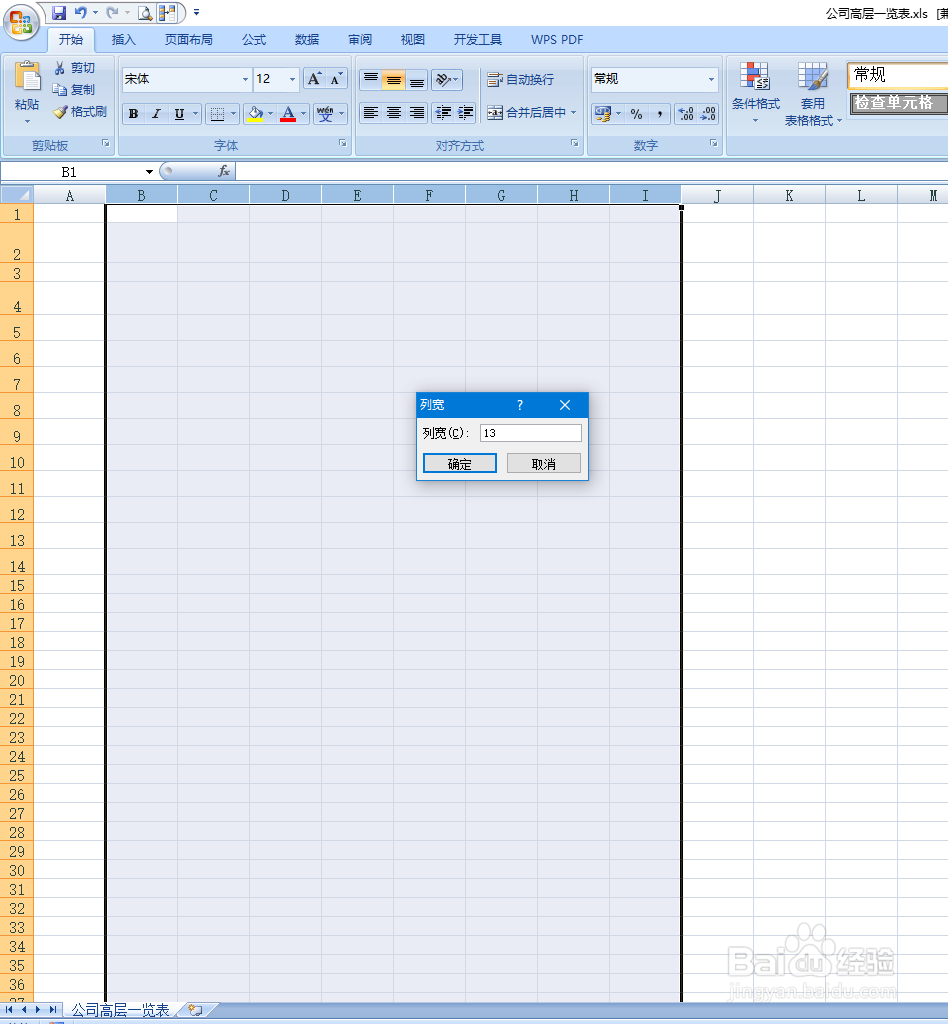Toggle bold formatting
This screenshot has width=948, height=1024.
tap(133, 114)
